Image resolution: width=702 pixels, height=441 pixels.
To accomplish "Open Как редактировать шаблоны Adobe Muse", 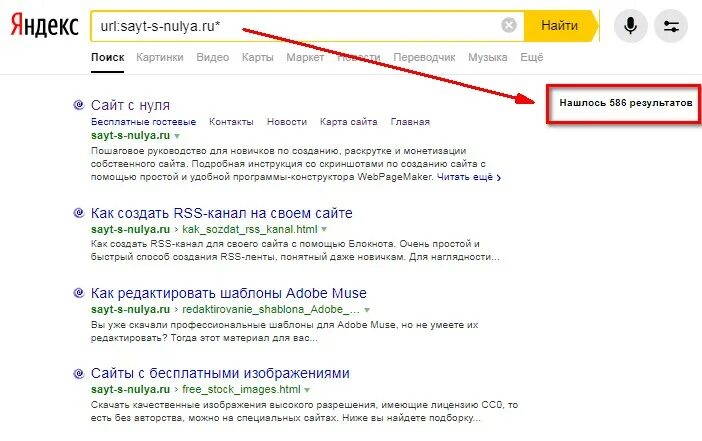I will point(229,293).
